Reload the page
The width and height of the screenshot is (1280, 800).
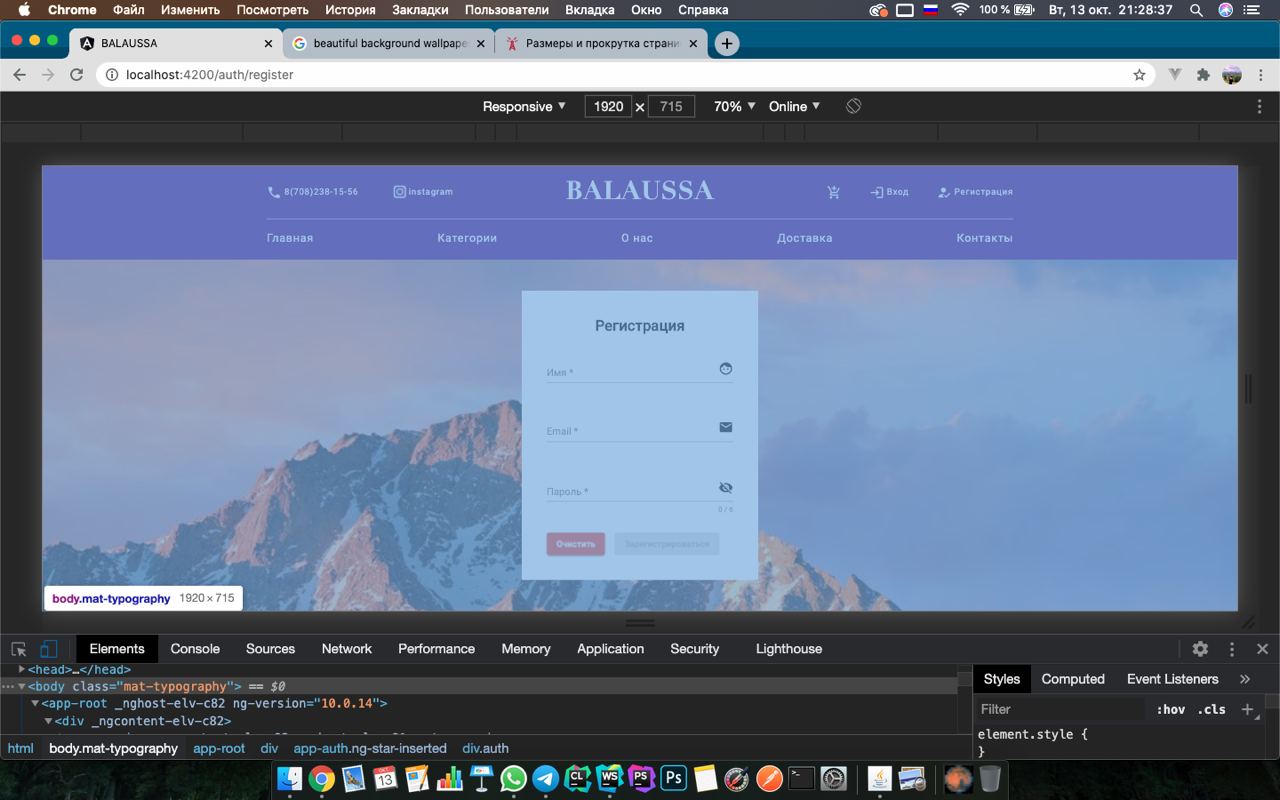[76, 75]
